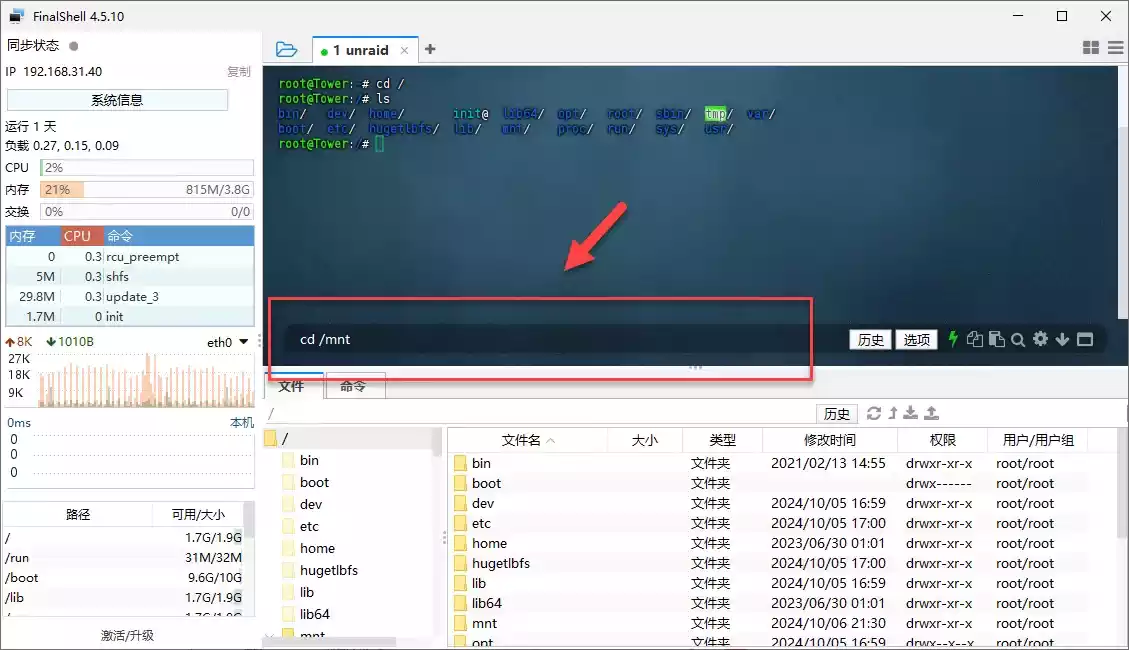1129x650 pixels.
Task: Select the hugetlbfs folder in directory tree
Action: click(328, 570)
